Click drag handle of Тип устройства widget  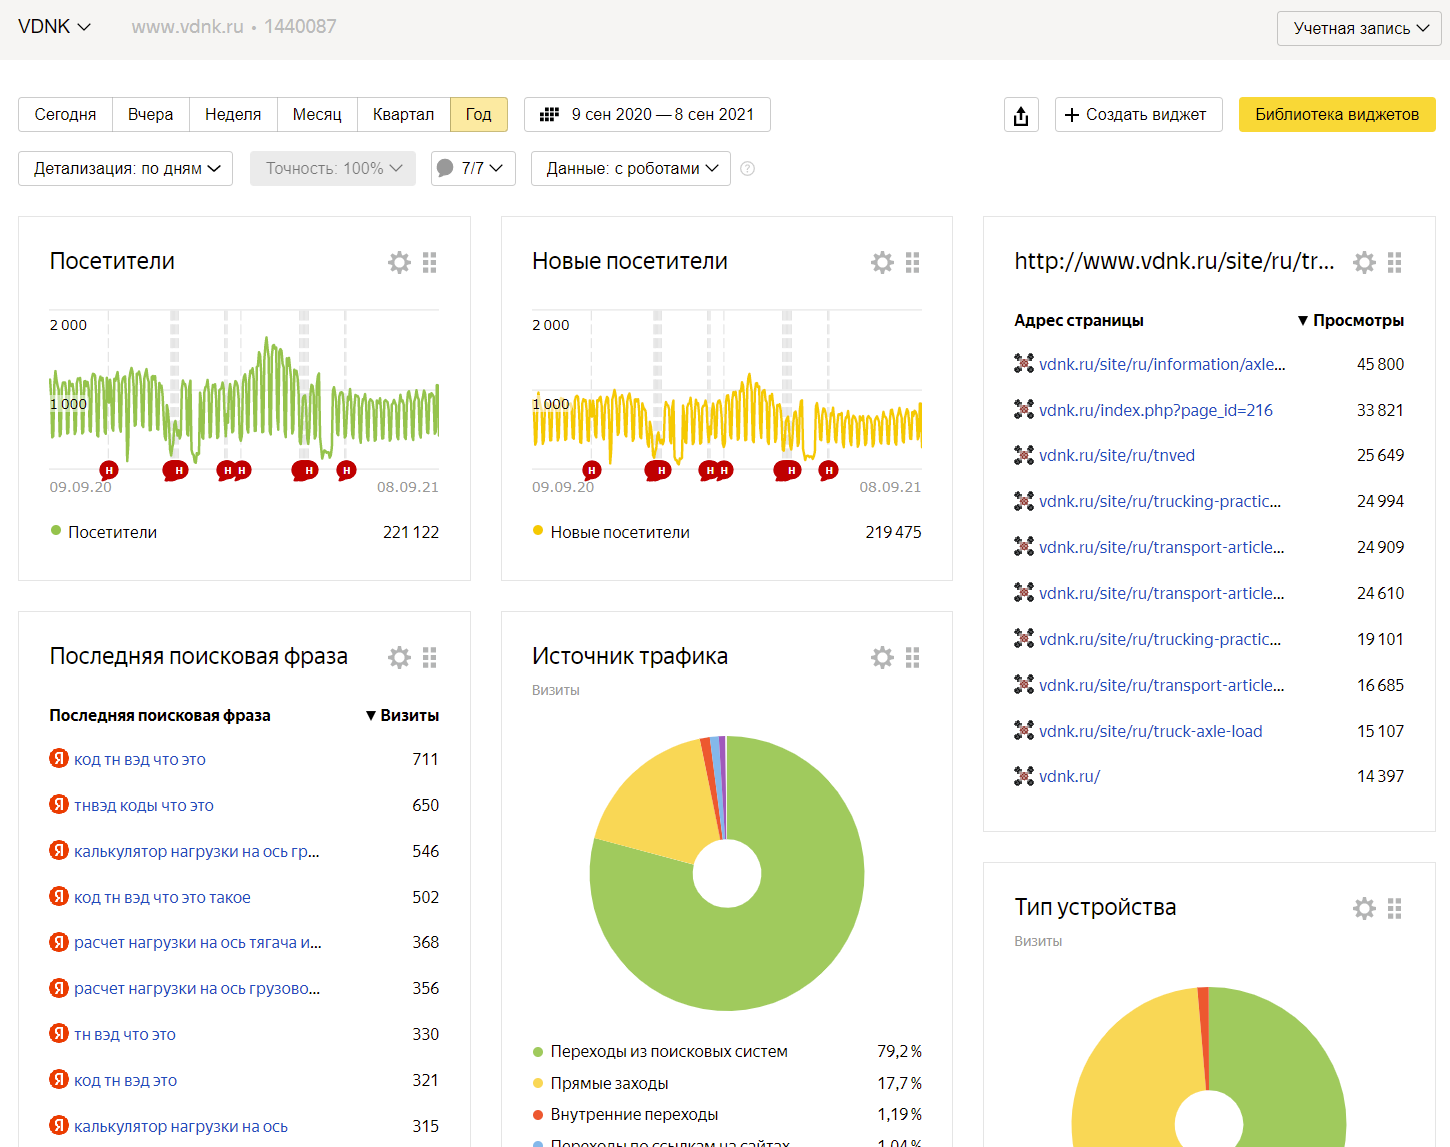coord(1395,908)
